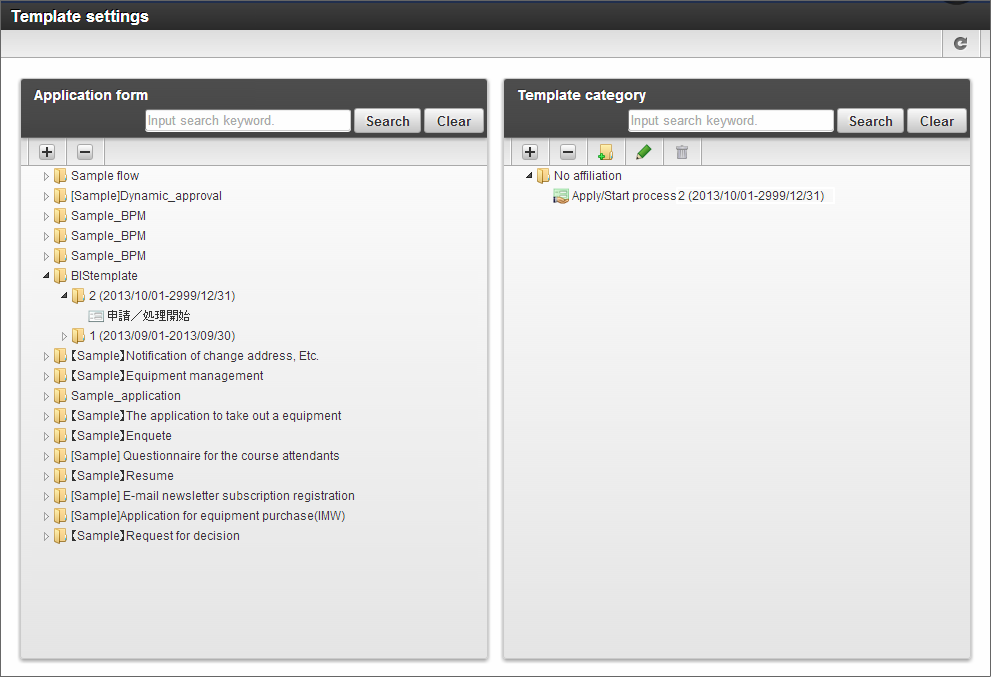Focus the Template category search keyword field
Screen dimensions: 991x677
pyautogui.click(x=731, y=120)
